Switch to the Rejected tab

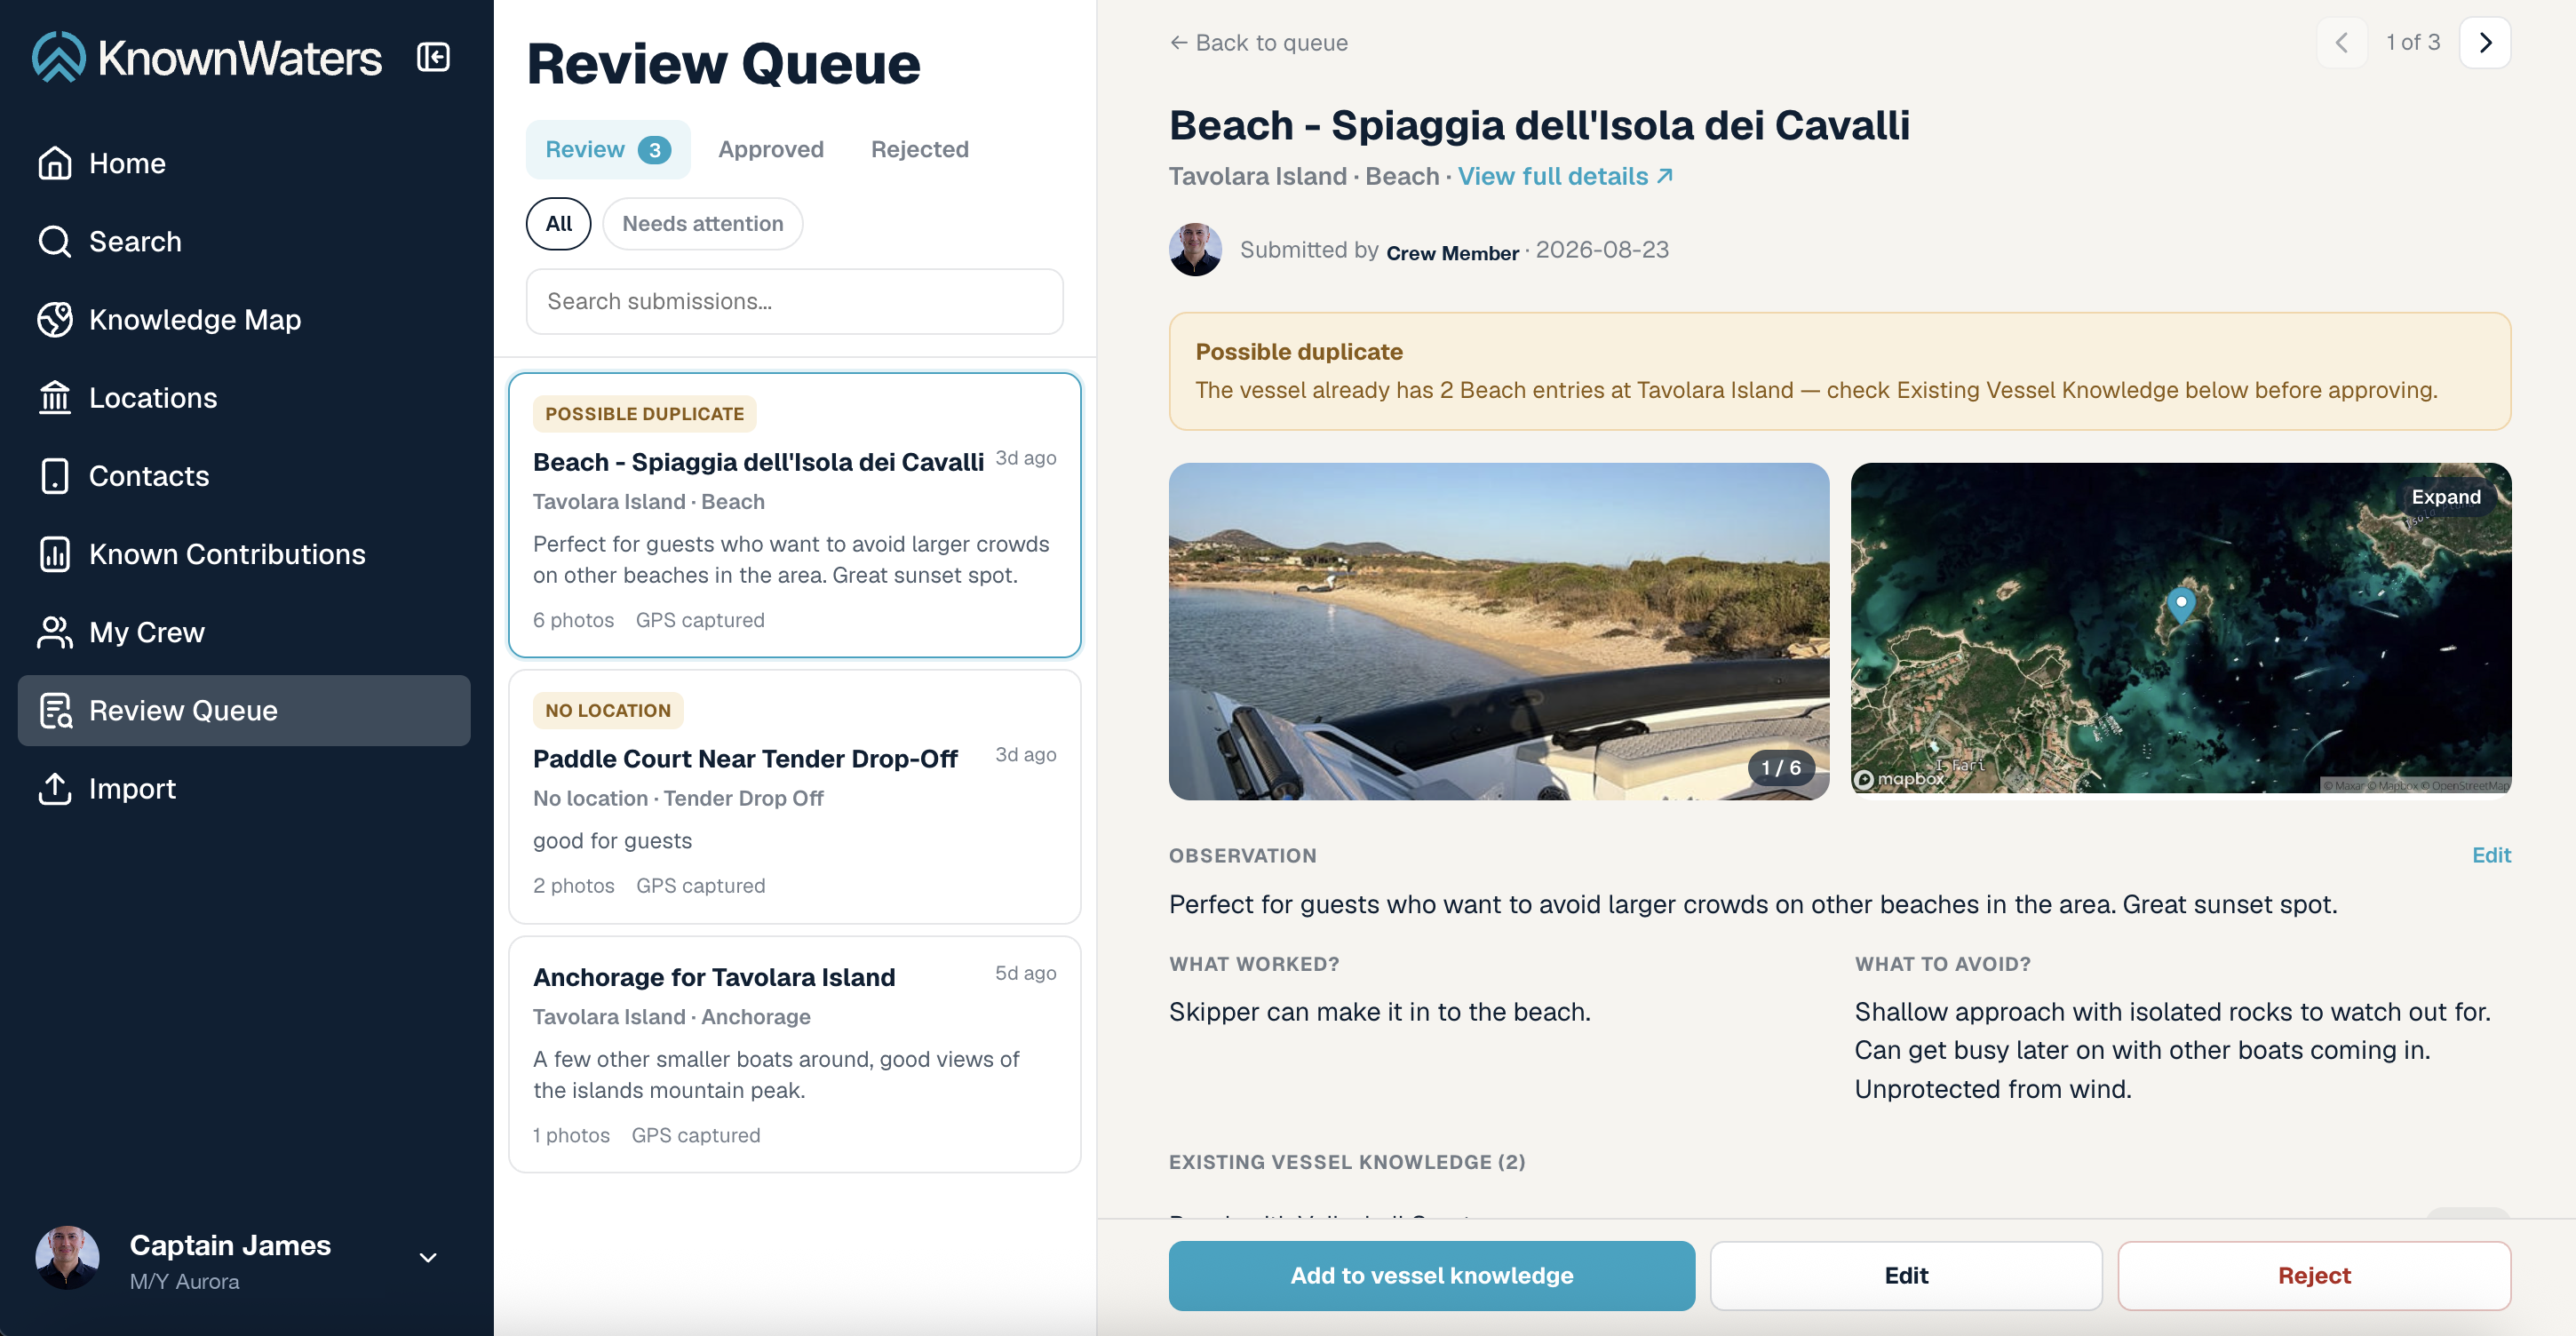tap(919, 149)
